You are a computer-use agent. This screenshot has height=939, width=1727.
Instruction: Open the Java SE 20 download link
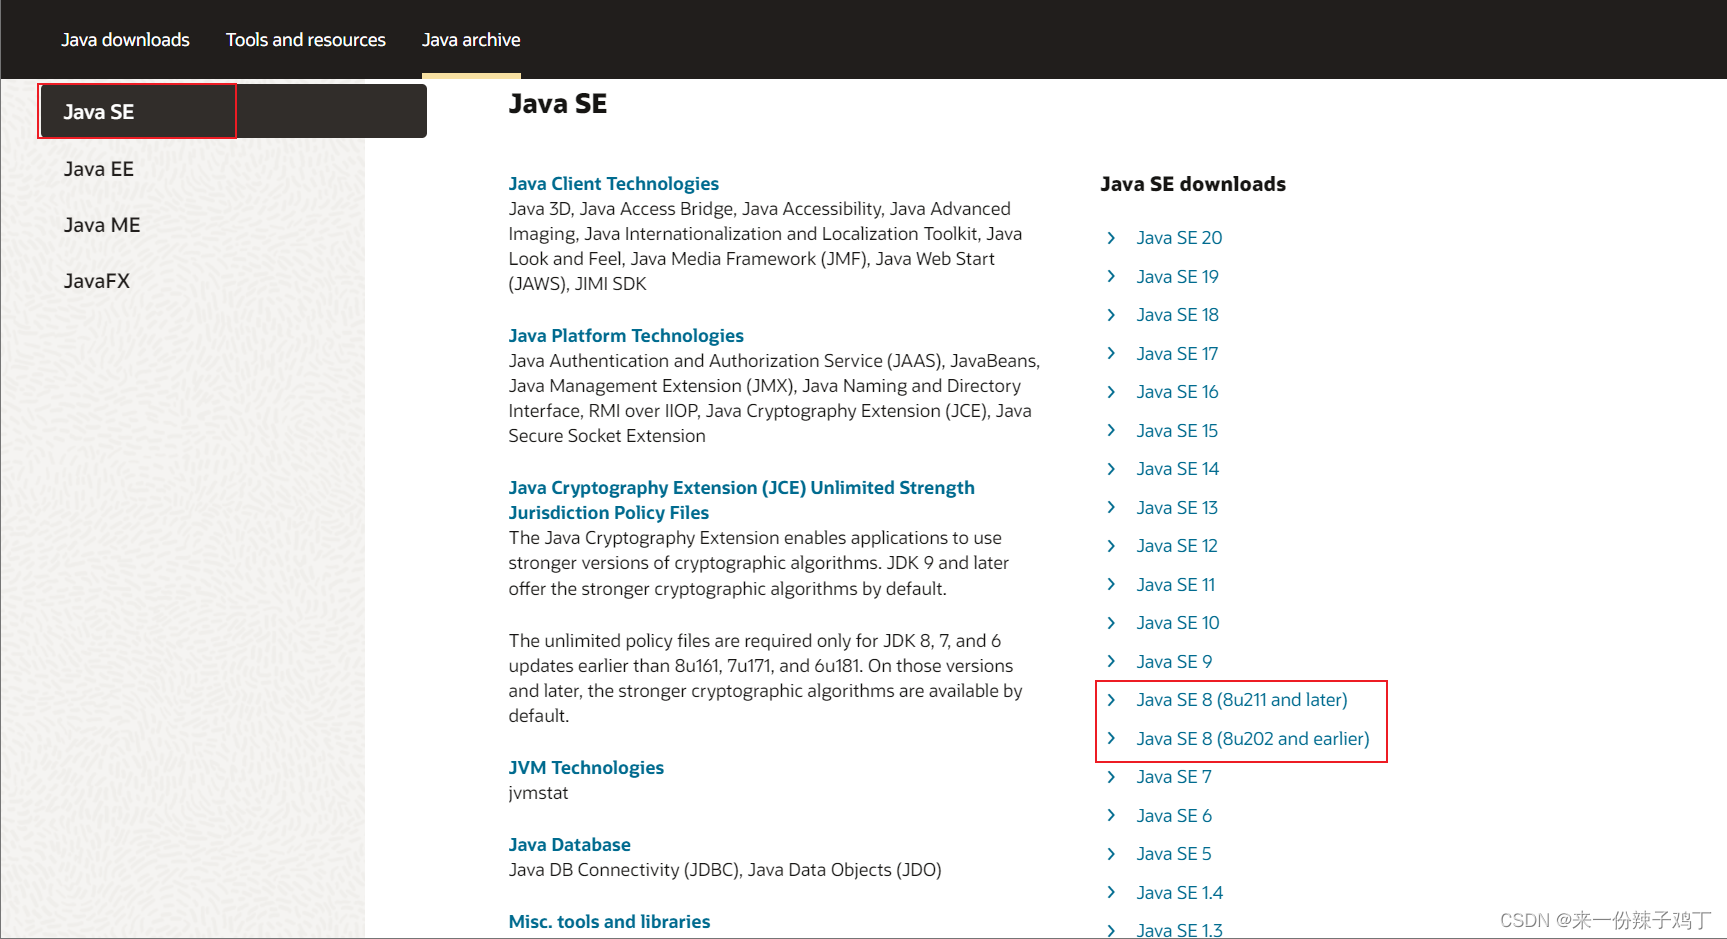(1179, 238)
